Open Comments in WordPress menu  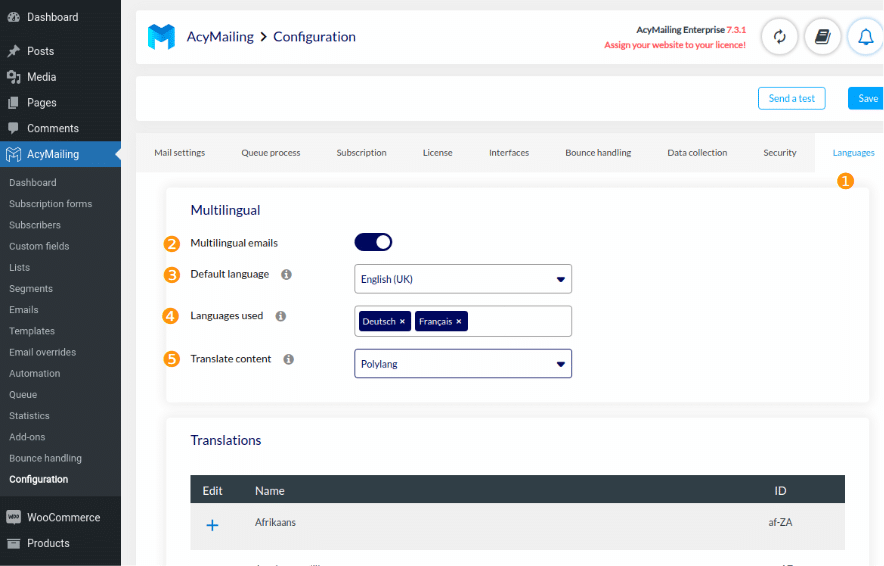(x=53, y=128)
